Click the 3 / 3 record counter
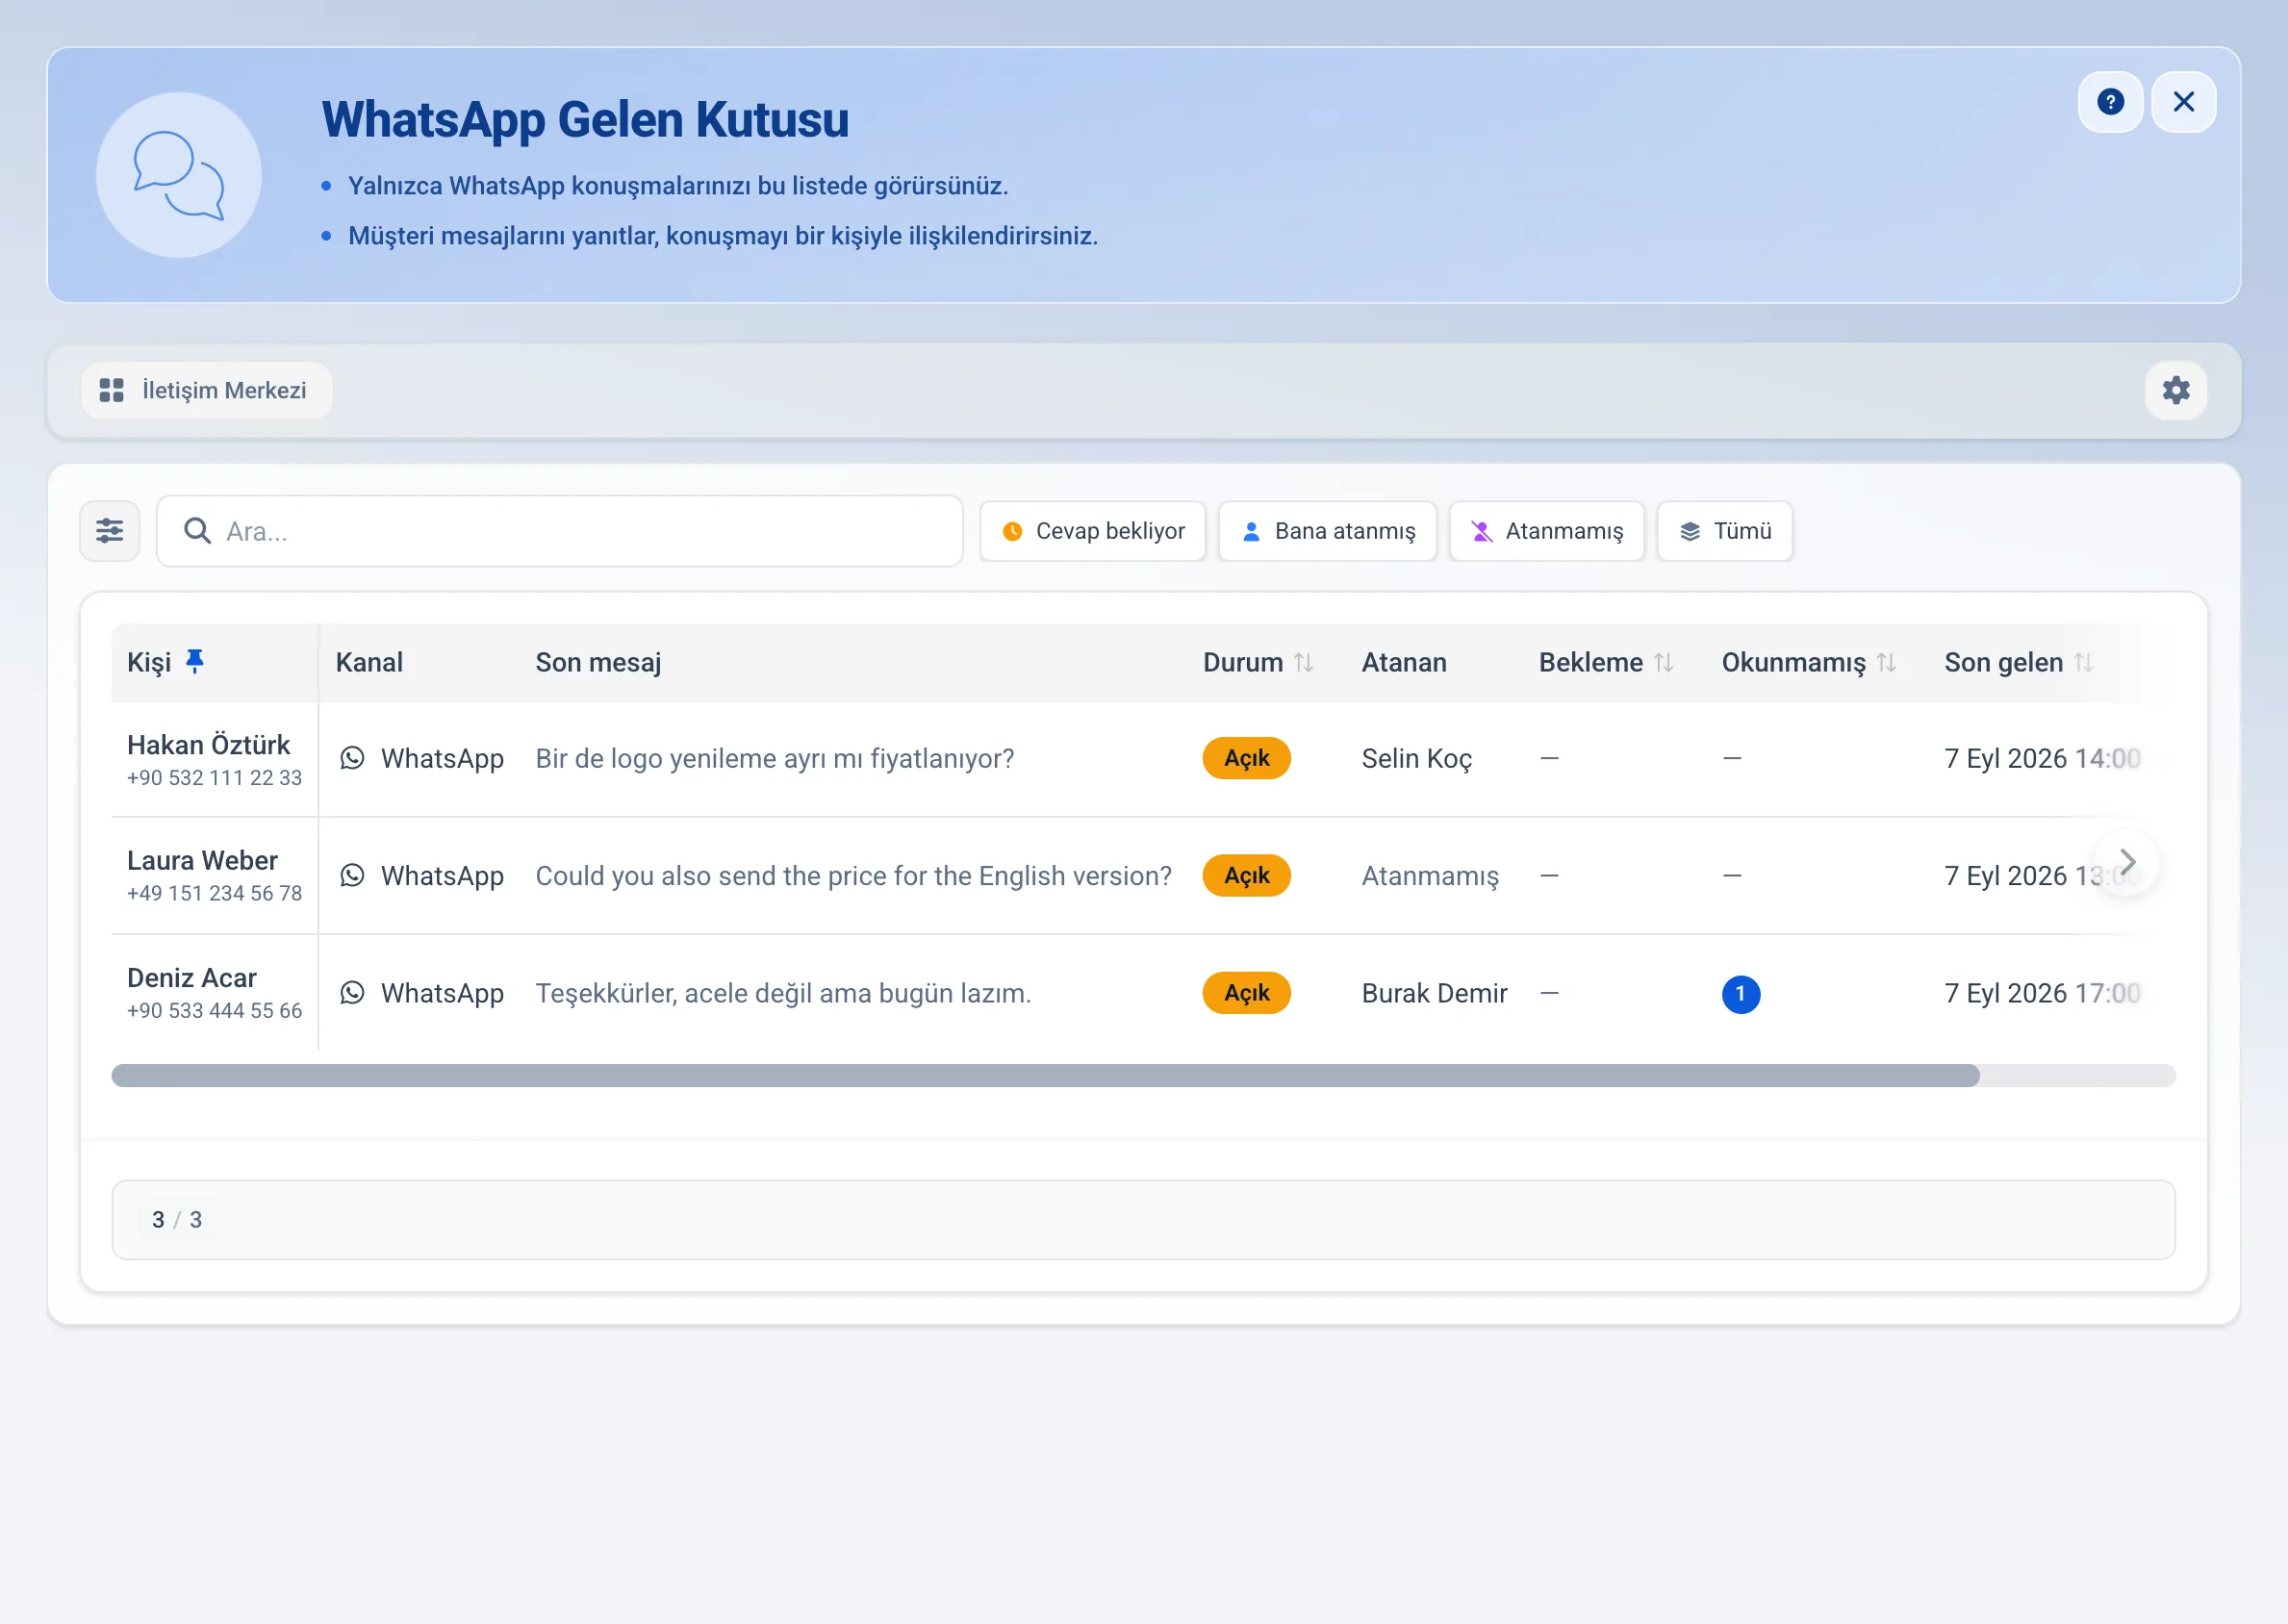 [177, 1219]
